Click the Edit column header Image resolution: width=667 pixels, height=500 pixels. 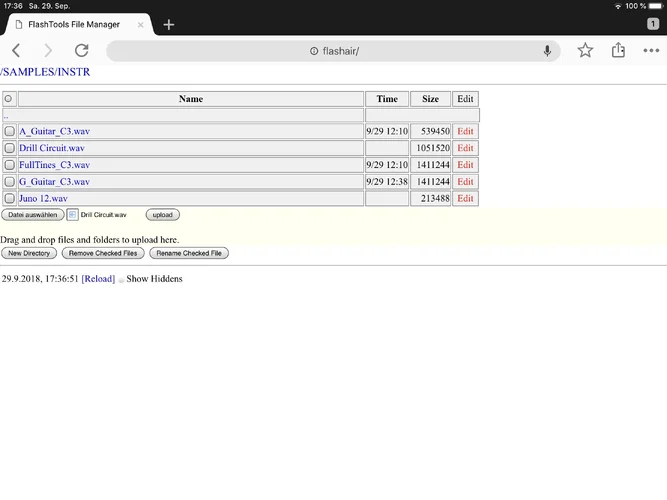pos(465,99)
